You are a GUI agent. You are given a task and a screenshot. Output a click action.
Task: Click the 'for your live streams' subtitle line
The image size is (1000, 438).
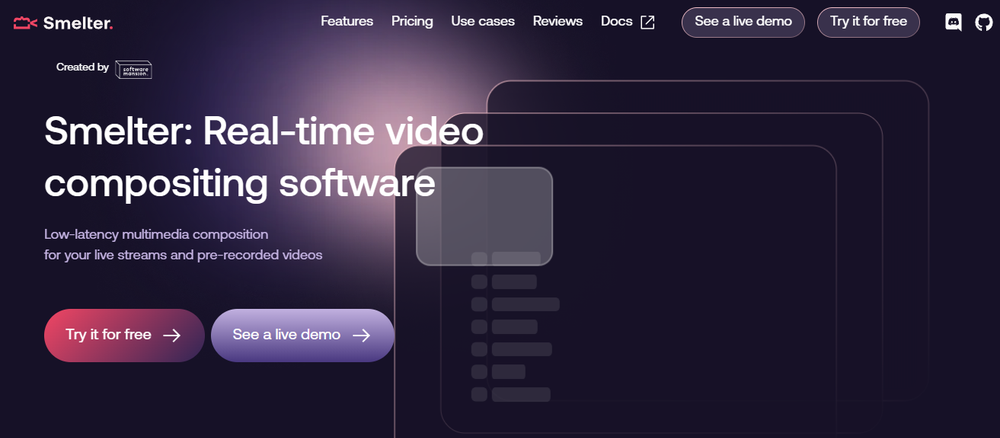click(183, 255)
